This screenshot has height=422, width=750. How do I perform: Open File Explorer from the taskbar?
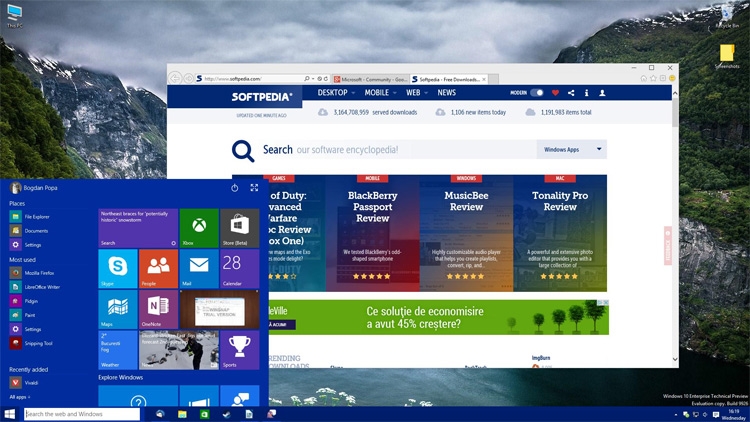click(182, 414)
